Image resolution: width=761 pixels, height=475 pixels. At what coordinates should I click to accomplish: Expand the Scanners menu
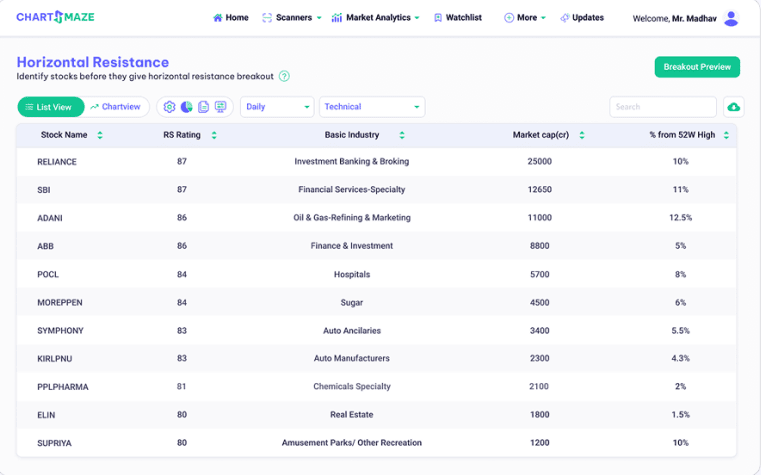292,18
